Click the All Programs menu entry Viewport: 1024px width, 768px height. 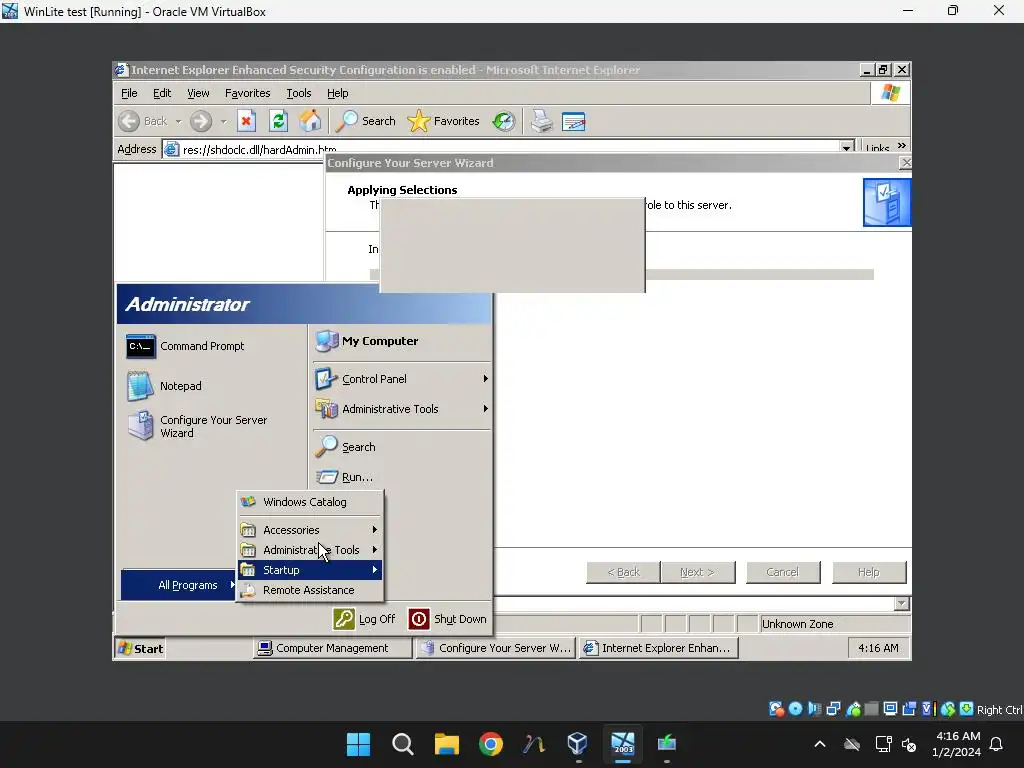pyautogui.click(x=179, y=585)
